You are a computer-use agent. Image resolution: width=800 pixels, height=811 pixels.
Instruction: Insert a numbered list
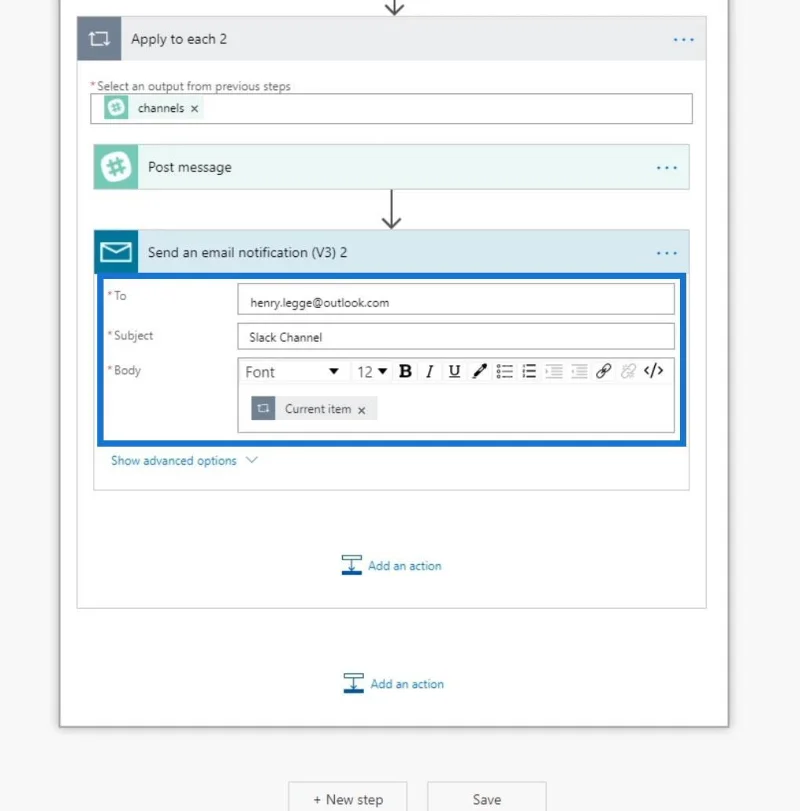(529, 371)
